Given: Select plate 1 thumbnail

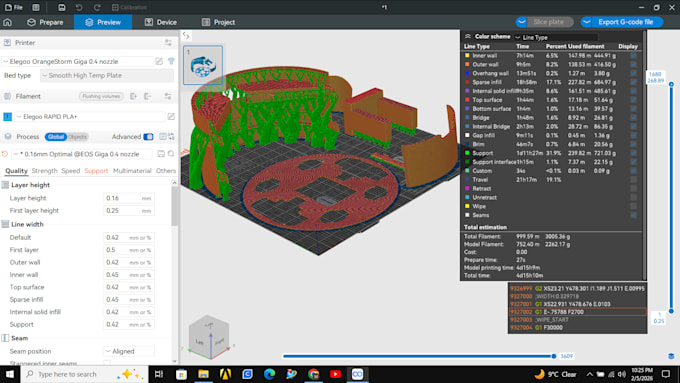Looking at the screenshot, I should pyautogui.click(x=203, y=65).
